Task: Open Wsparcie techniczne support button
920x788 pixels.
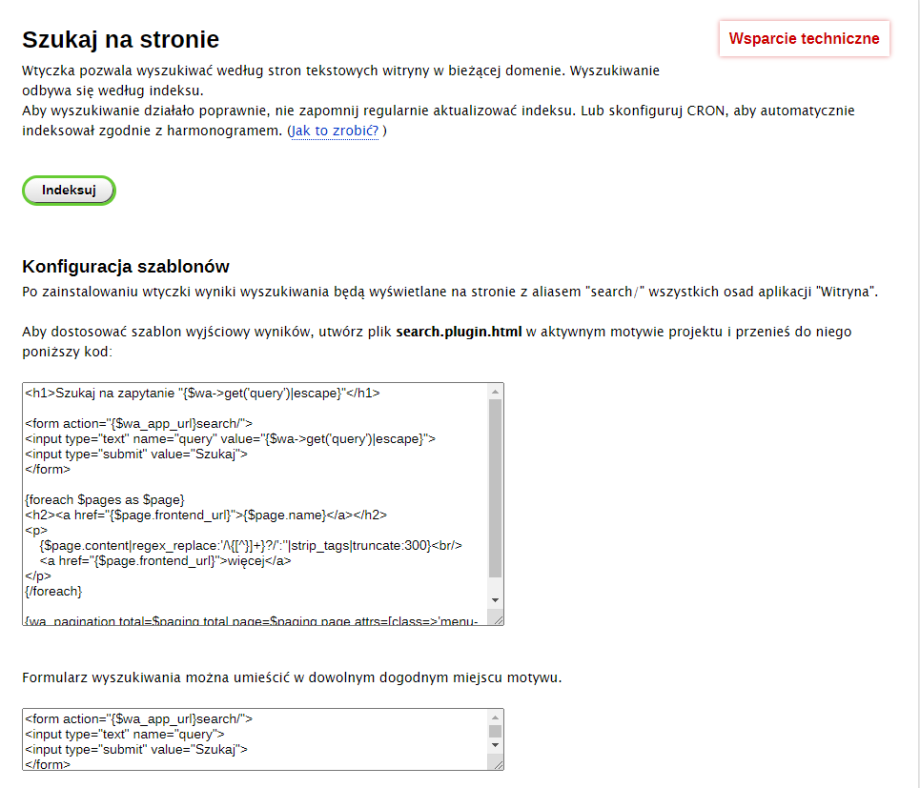Action: coord(803,39)
